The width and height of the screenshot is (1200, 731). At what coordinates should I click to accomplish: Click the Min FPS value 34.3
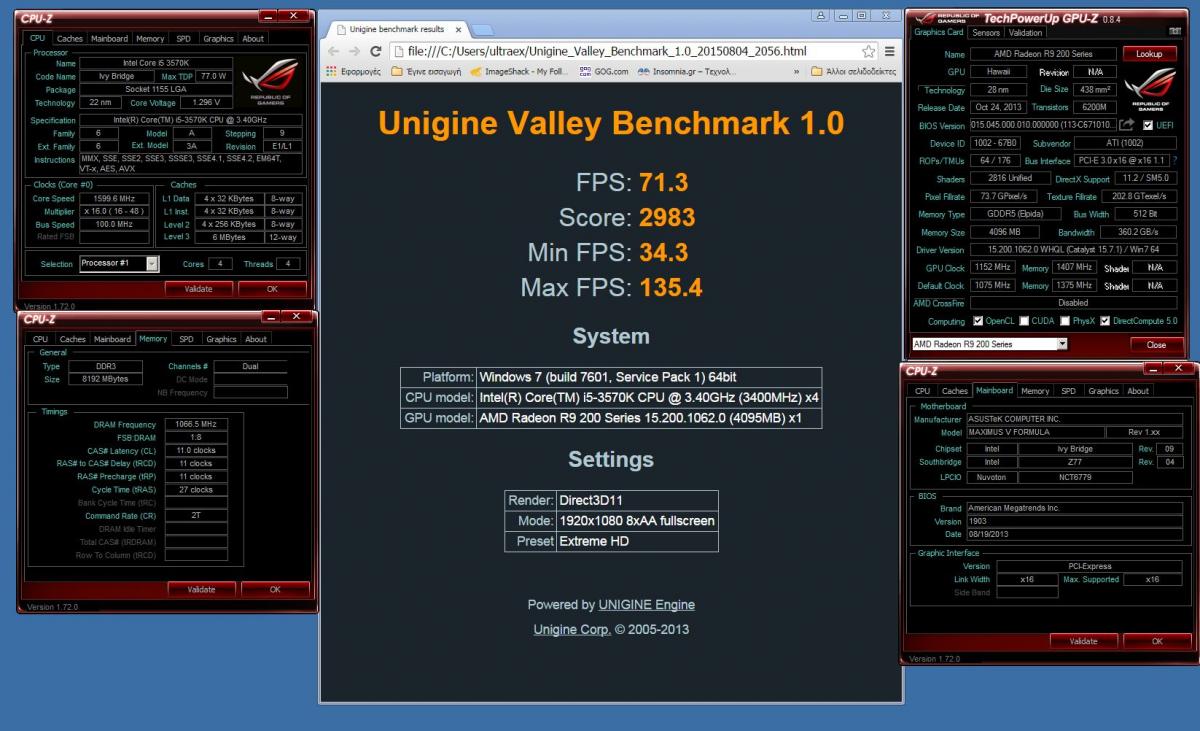click(663, 252)
